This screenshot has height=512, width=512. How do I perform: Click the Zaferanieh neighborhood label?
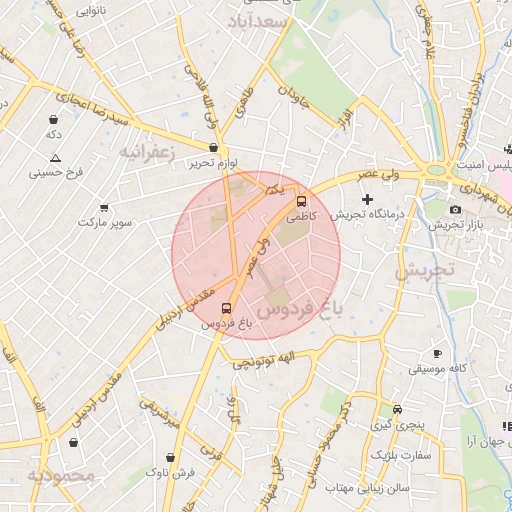tap(147, 153)
